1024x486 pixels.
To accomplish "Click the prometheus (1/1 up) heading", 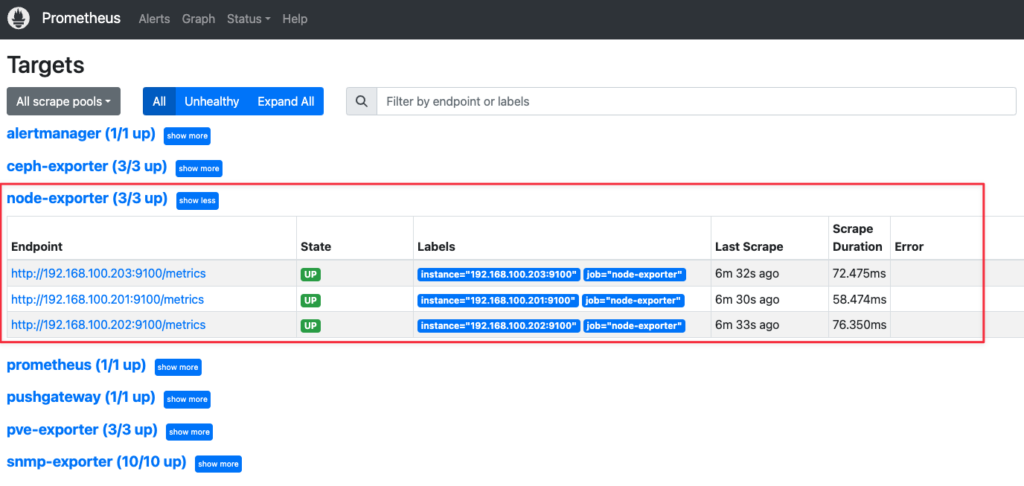I will click(76, 365).
